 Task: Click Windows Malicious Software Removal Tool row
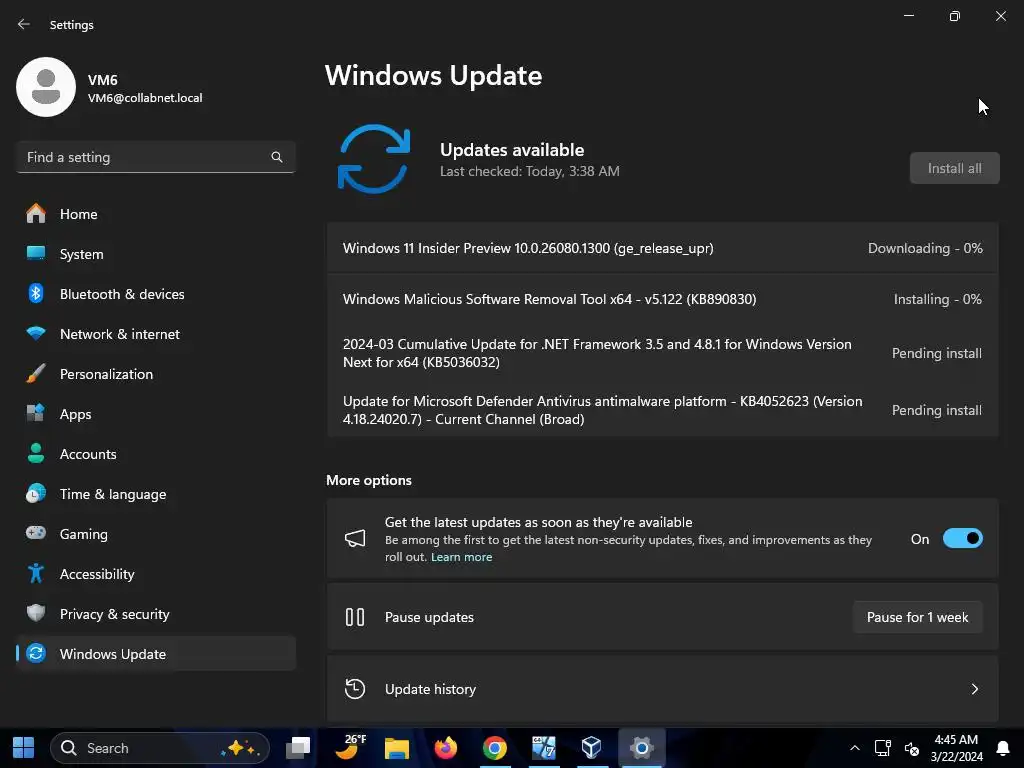662,299
